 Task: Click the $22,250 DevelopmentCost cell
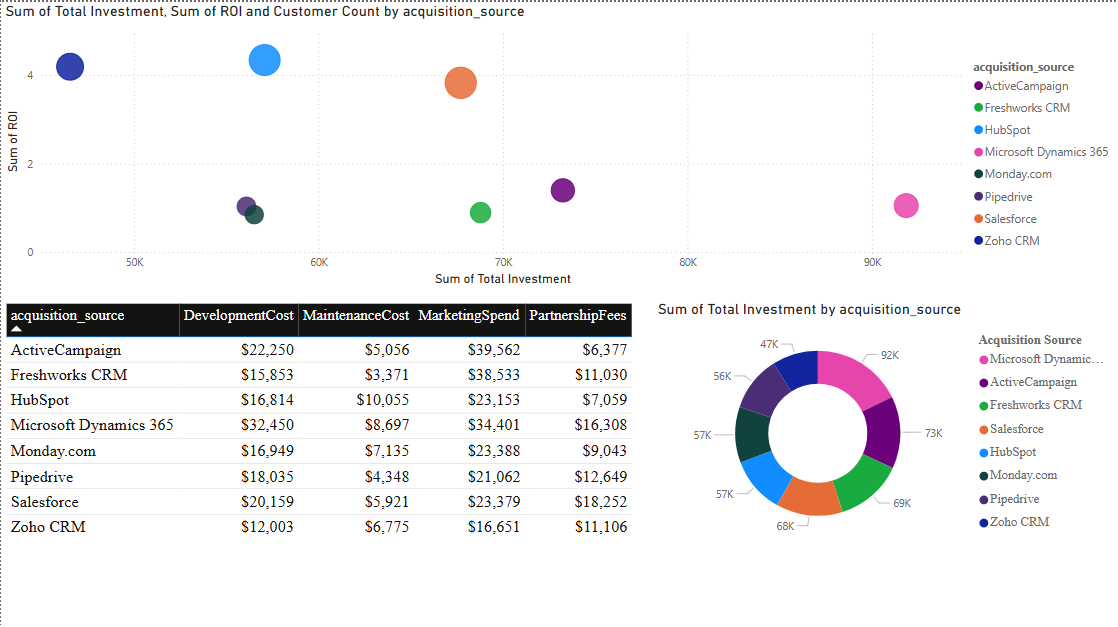tap(267, 350)
